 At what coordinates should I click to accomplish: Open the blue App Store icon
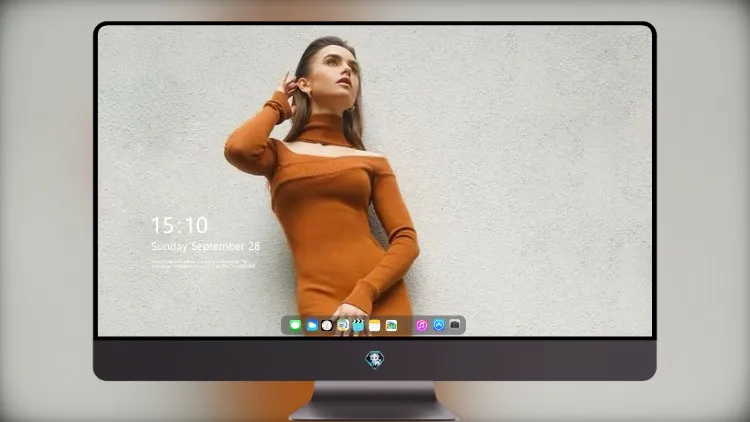[x=439, y=325]
